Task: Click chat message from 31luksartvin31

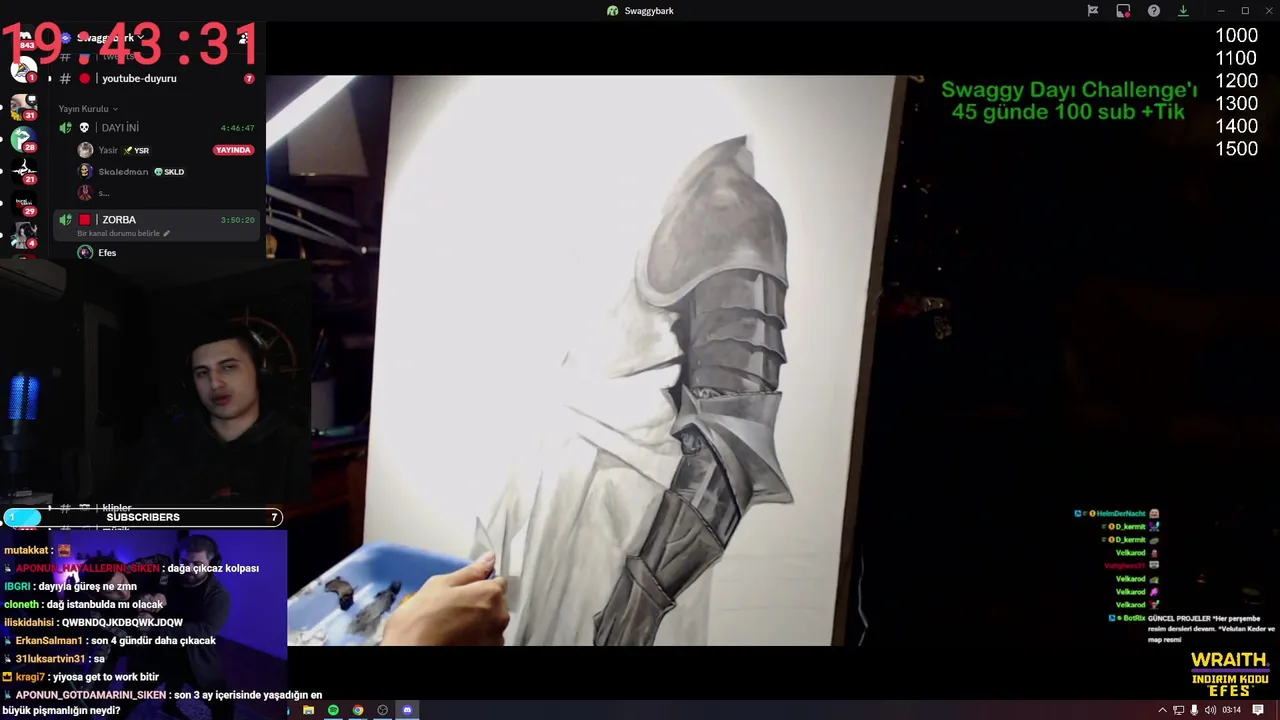Action: 54,659
